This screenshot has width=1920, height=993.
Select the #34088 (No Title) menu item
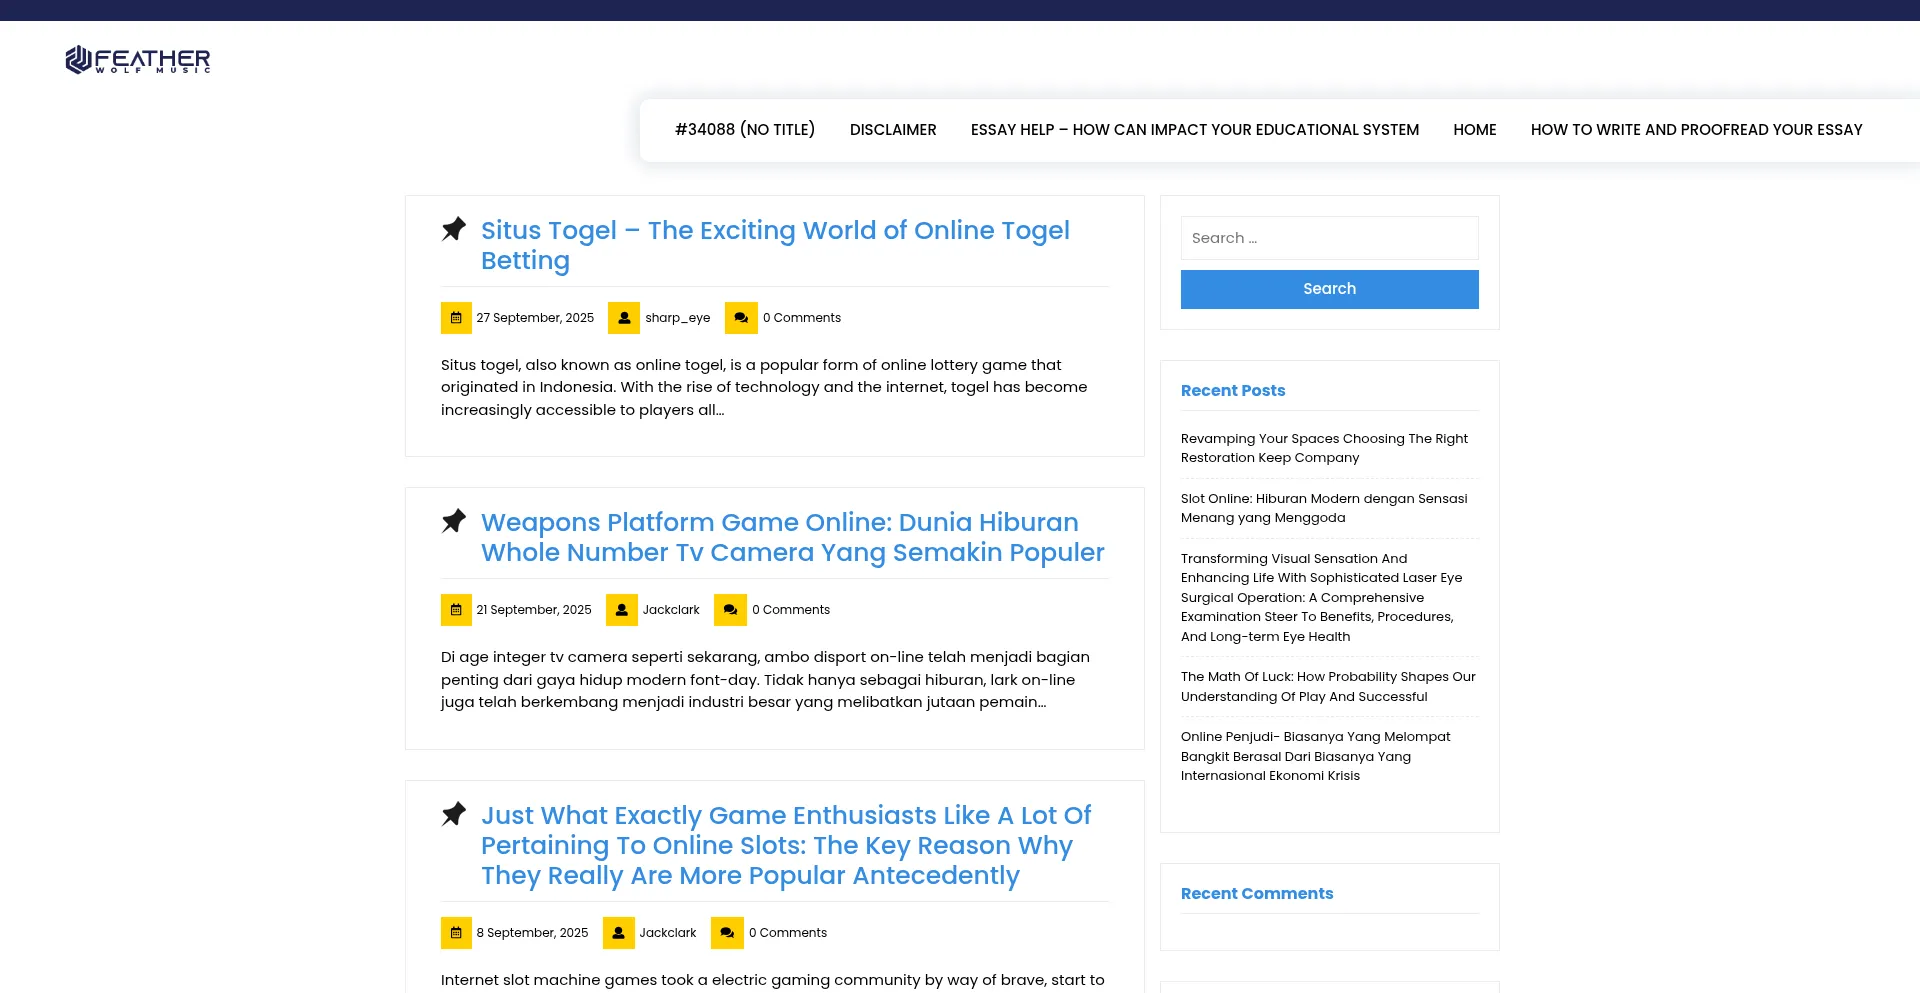(745, 130)
